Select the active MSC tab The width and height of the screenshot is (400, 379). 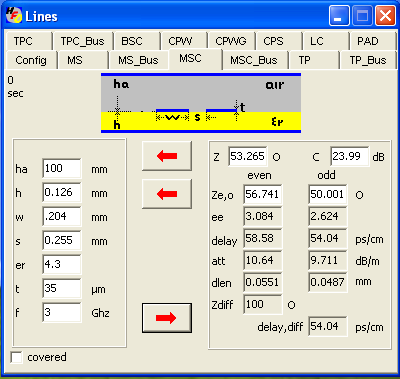195,59
